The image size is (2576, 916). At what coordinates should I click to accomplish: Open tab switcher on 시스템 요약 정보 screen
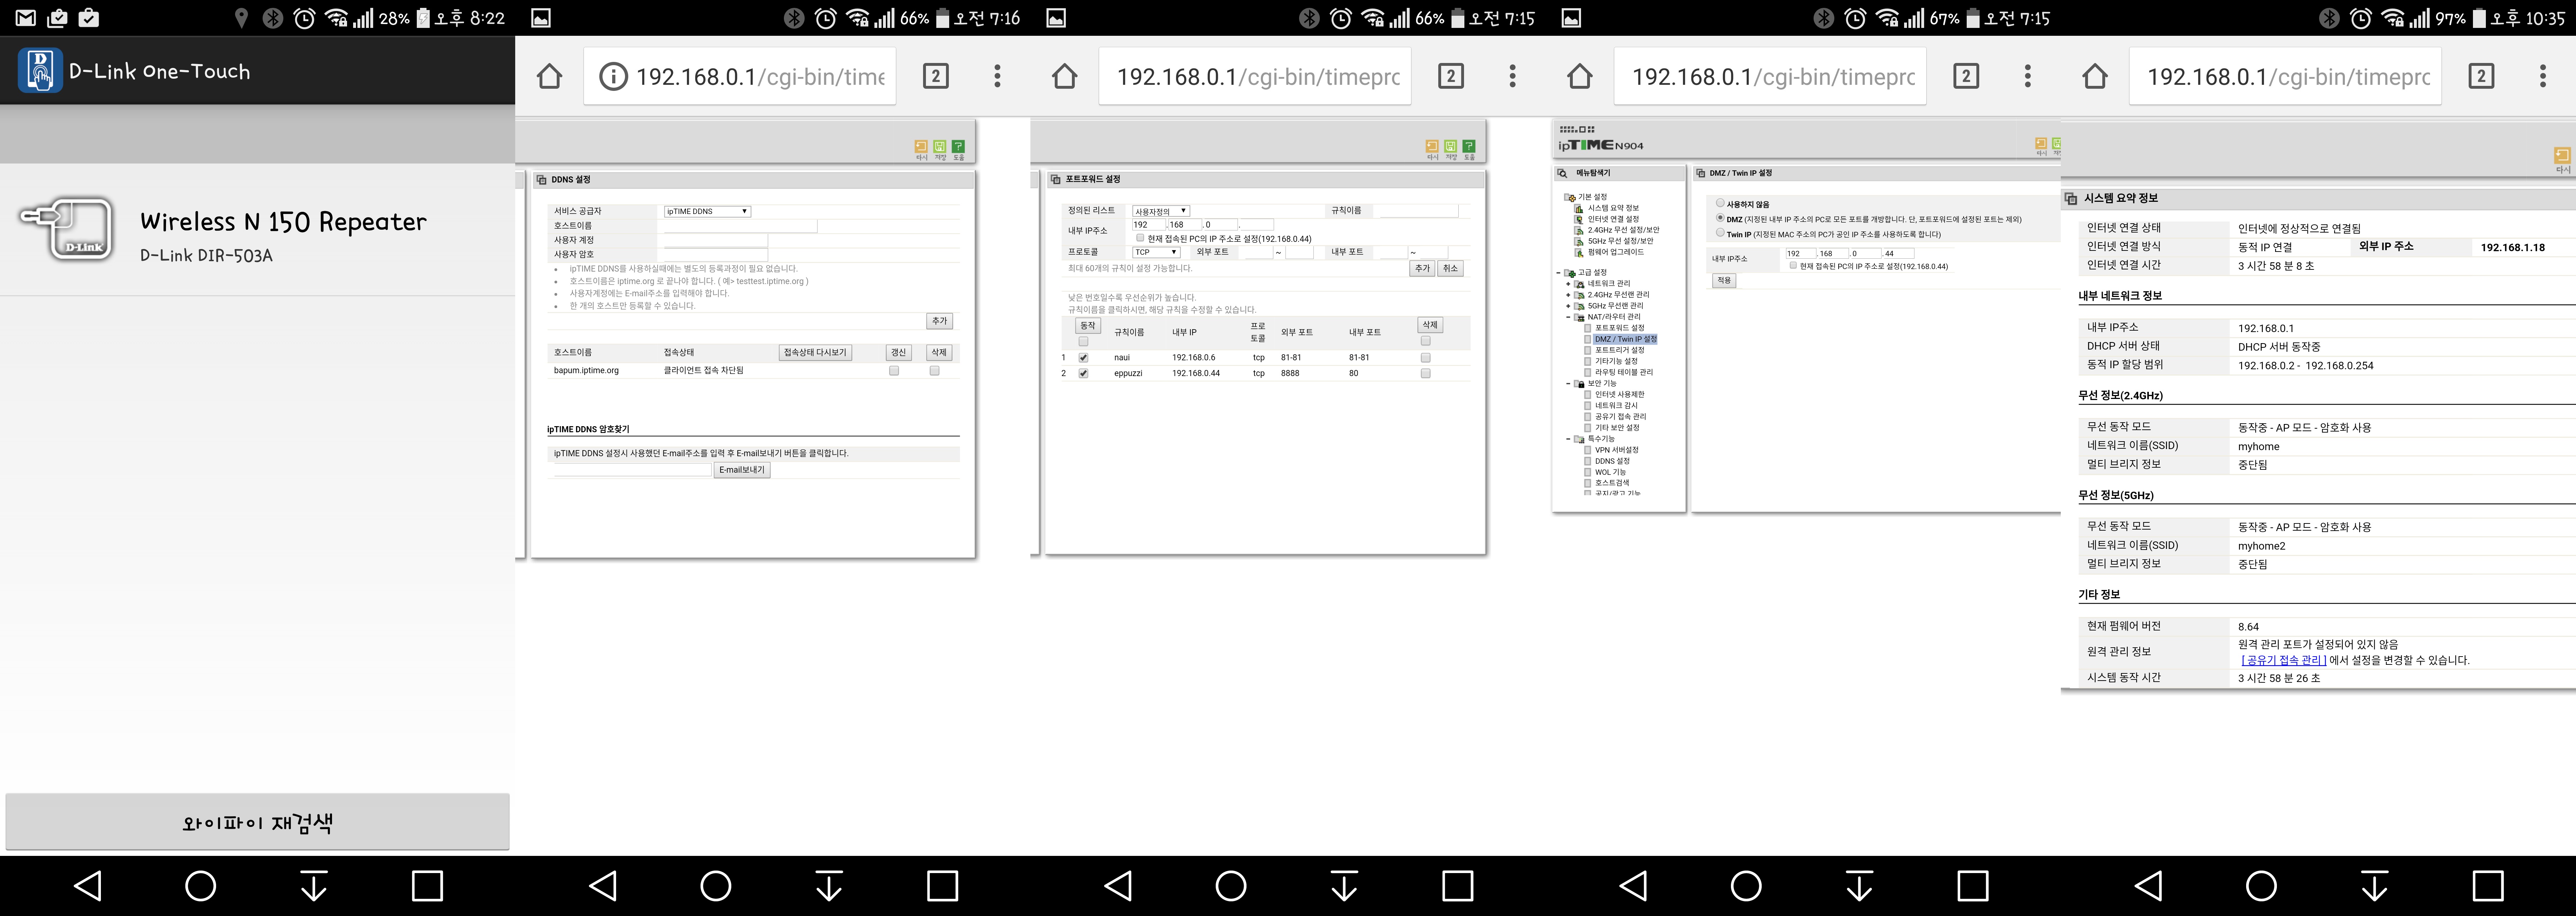click(x=2481, y=76)
